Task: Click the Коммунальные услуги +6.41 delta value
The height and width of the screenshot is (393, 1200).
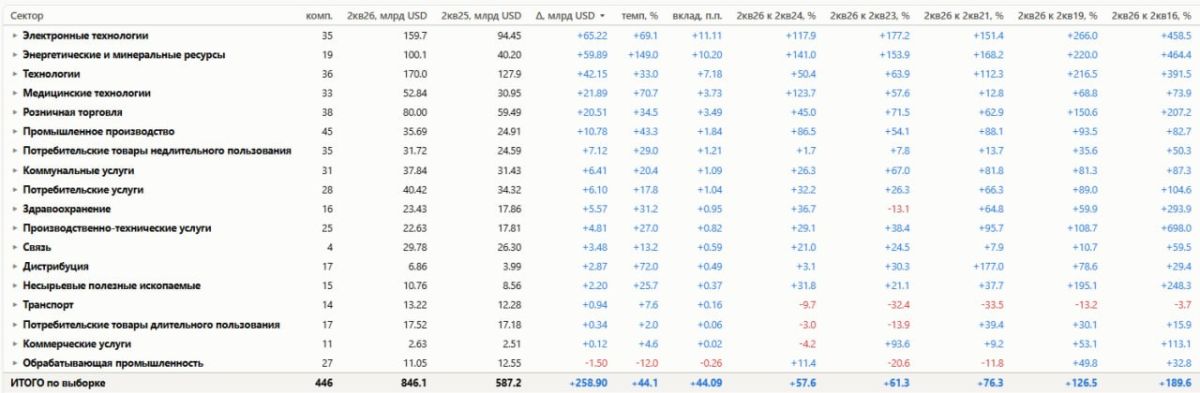Action: [x=592, y=170]
